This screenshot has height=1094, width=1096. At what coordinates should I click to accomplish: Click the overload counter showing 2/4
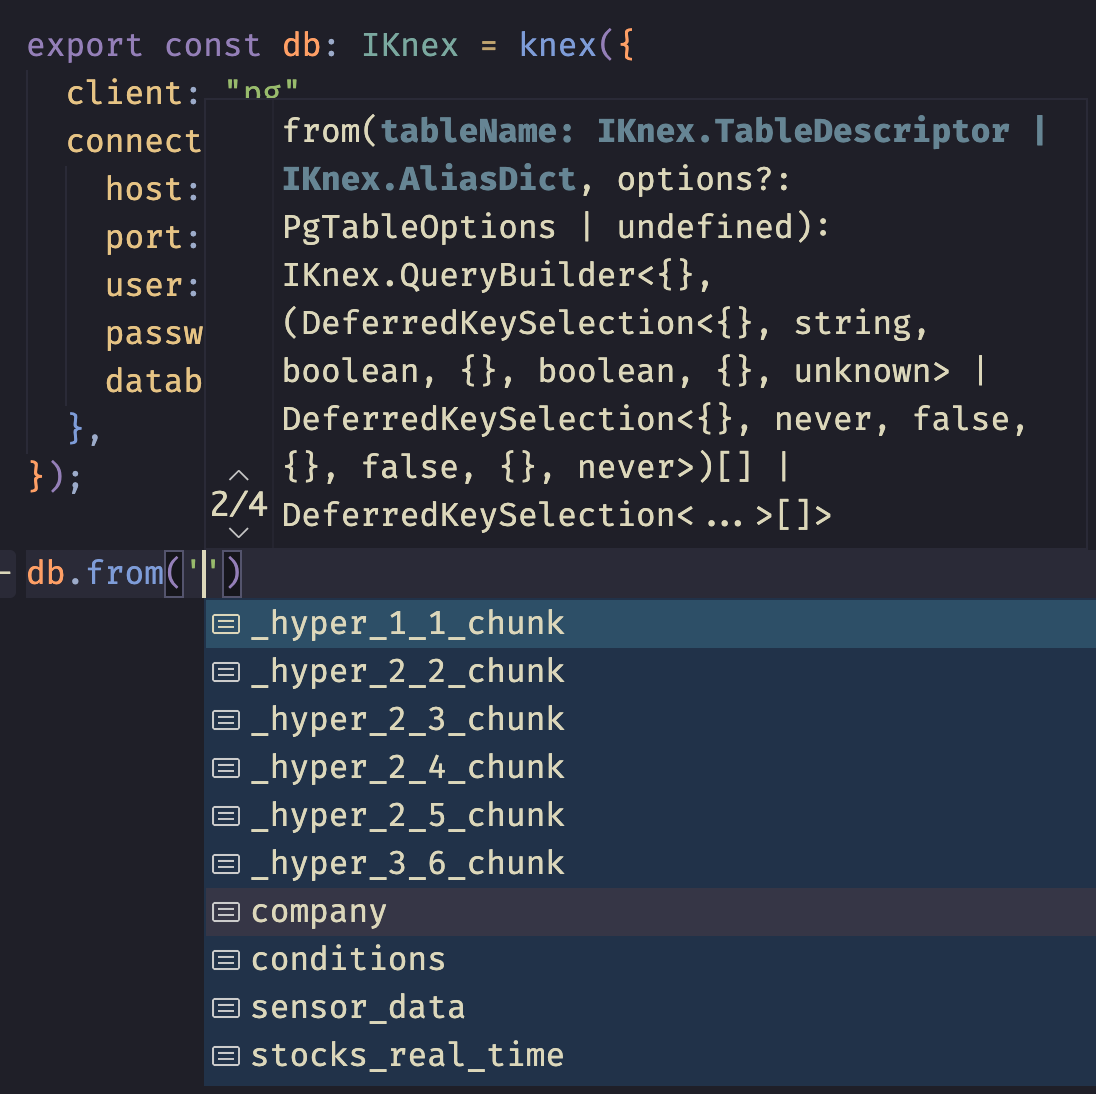238,503
